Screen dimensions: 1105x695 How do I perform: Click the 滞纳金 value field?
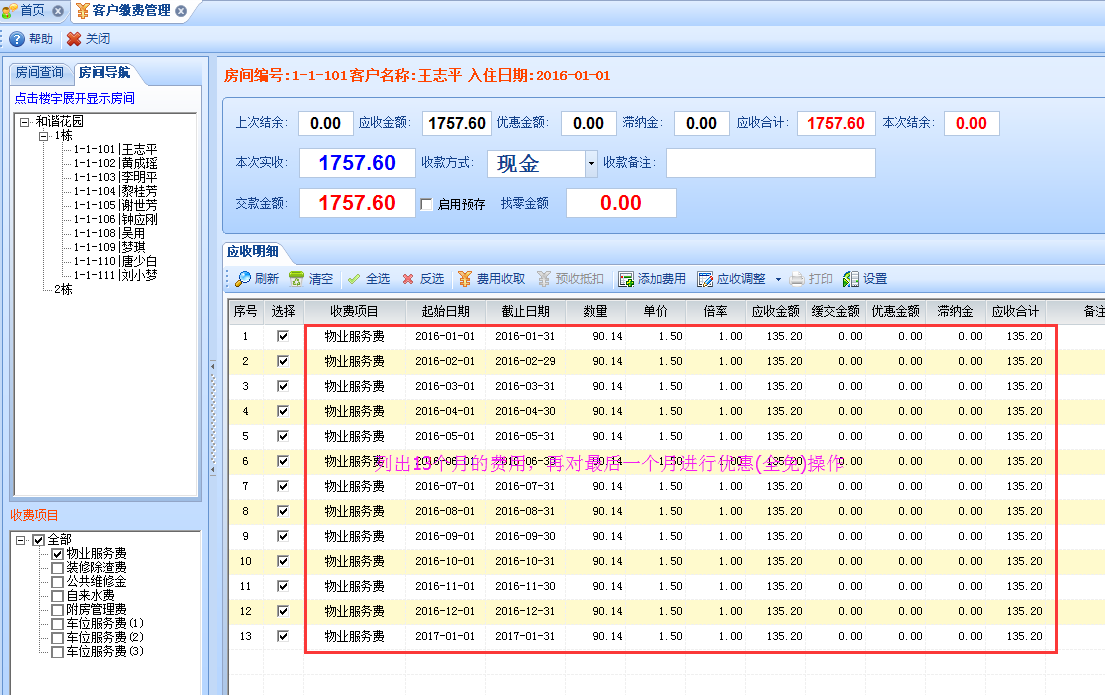click(x=701, y=123)
